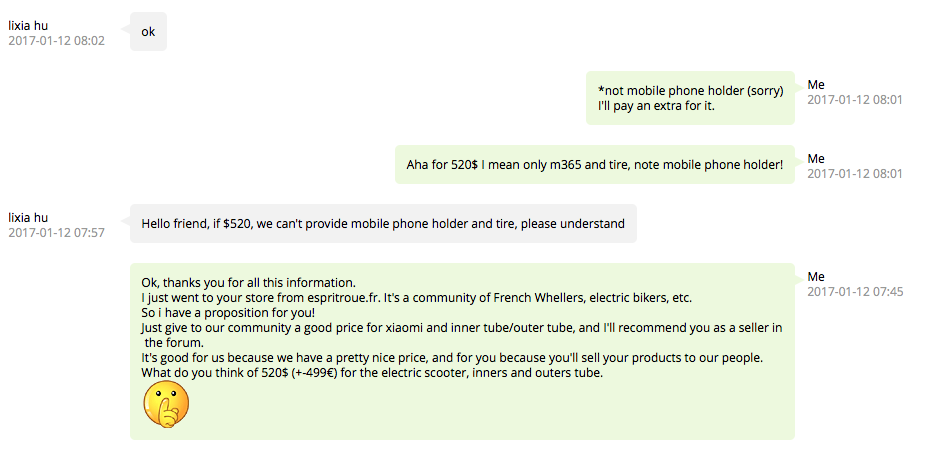
Task: Click the shushing face emoji
Action: click(x=166, y=404)
